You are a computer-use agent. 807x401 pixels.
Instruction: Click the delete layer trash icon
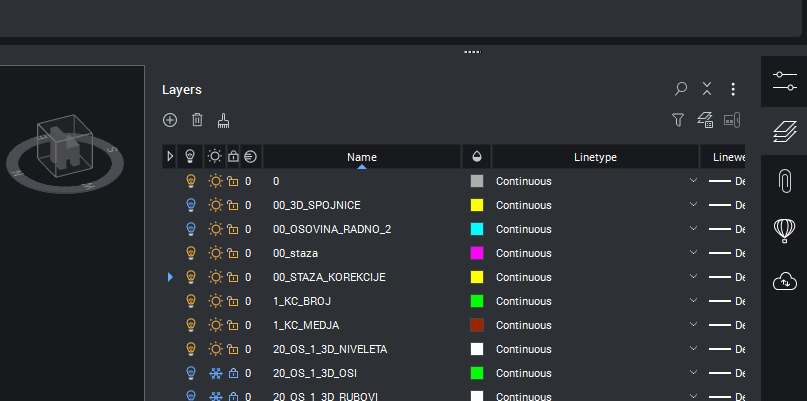pyautogui.click(x=197, y=120)
